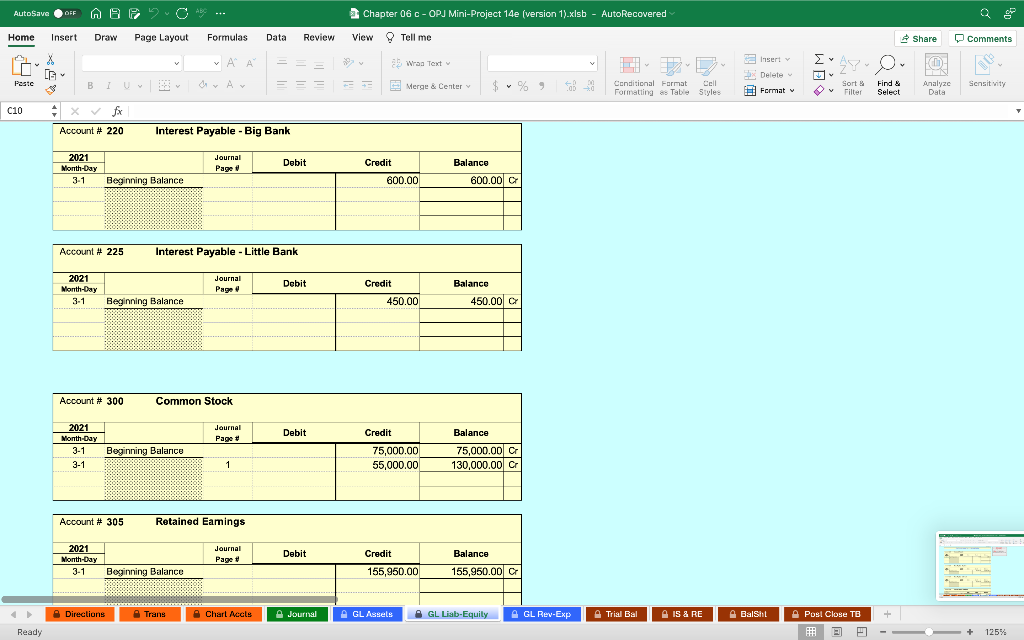The image size is (1024, 640).
Task: Click the Home icon in the title bar
Action: (96, 13)
